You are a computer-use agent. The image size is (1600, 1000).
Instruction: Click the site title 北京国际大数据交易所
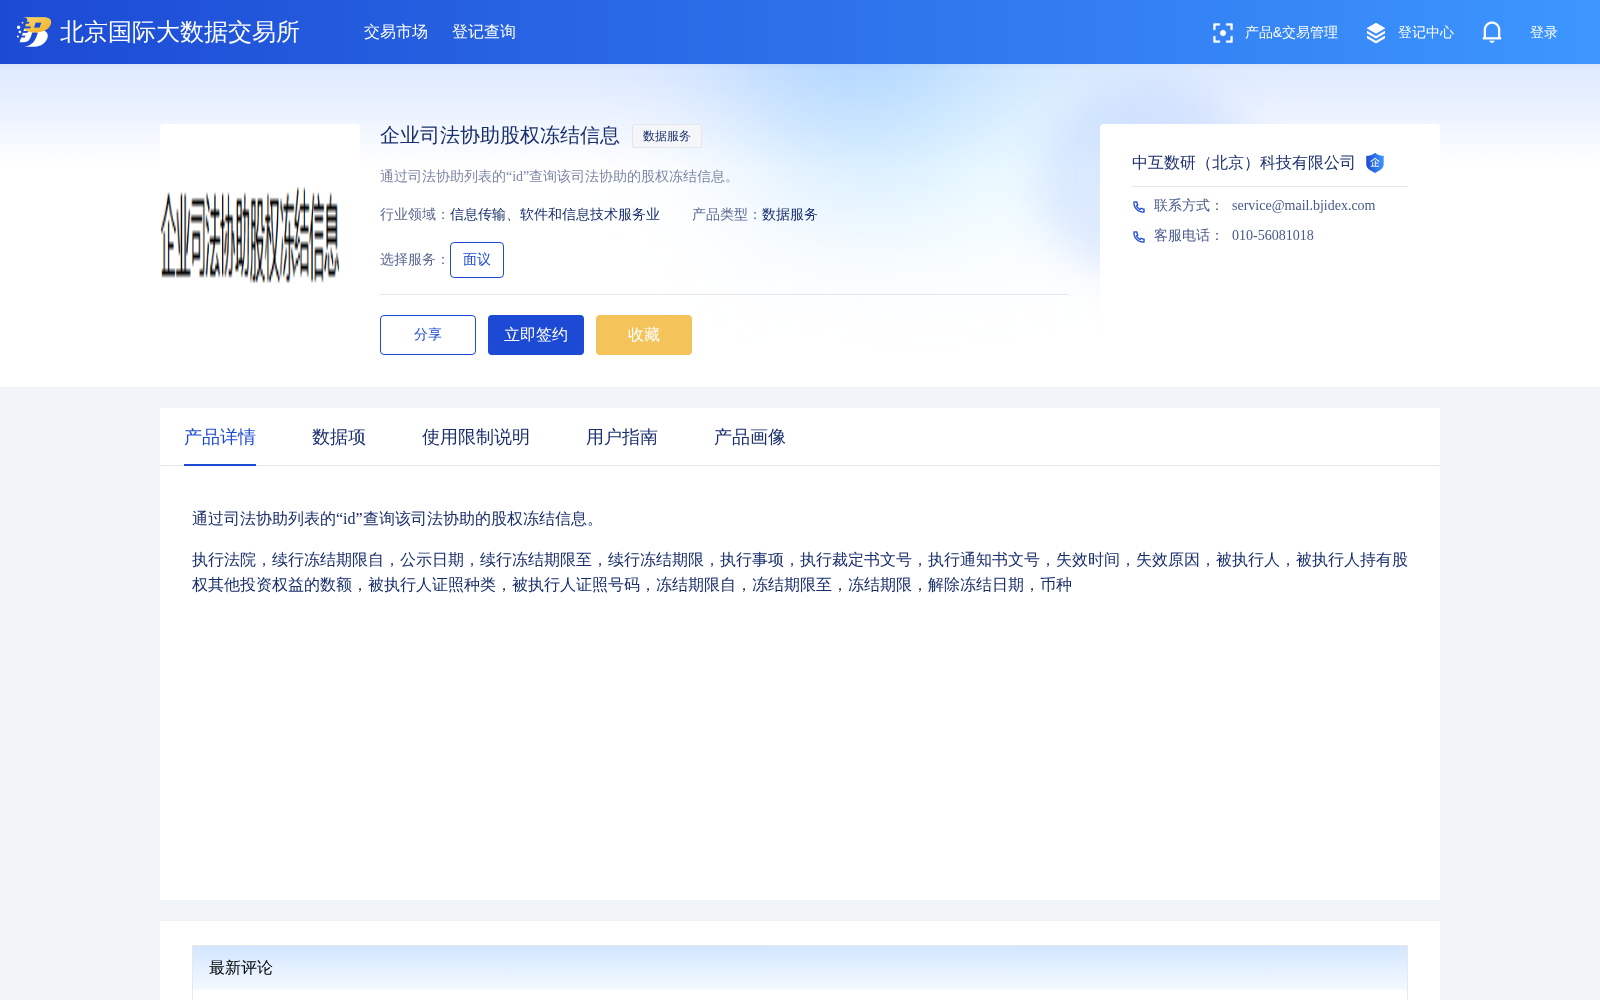point(180,32)
